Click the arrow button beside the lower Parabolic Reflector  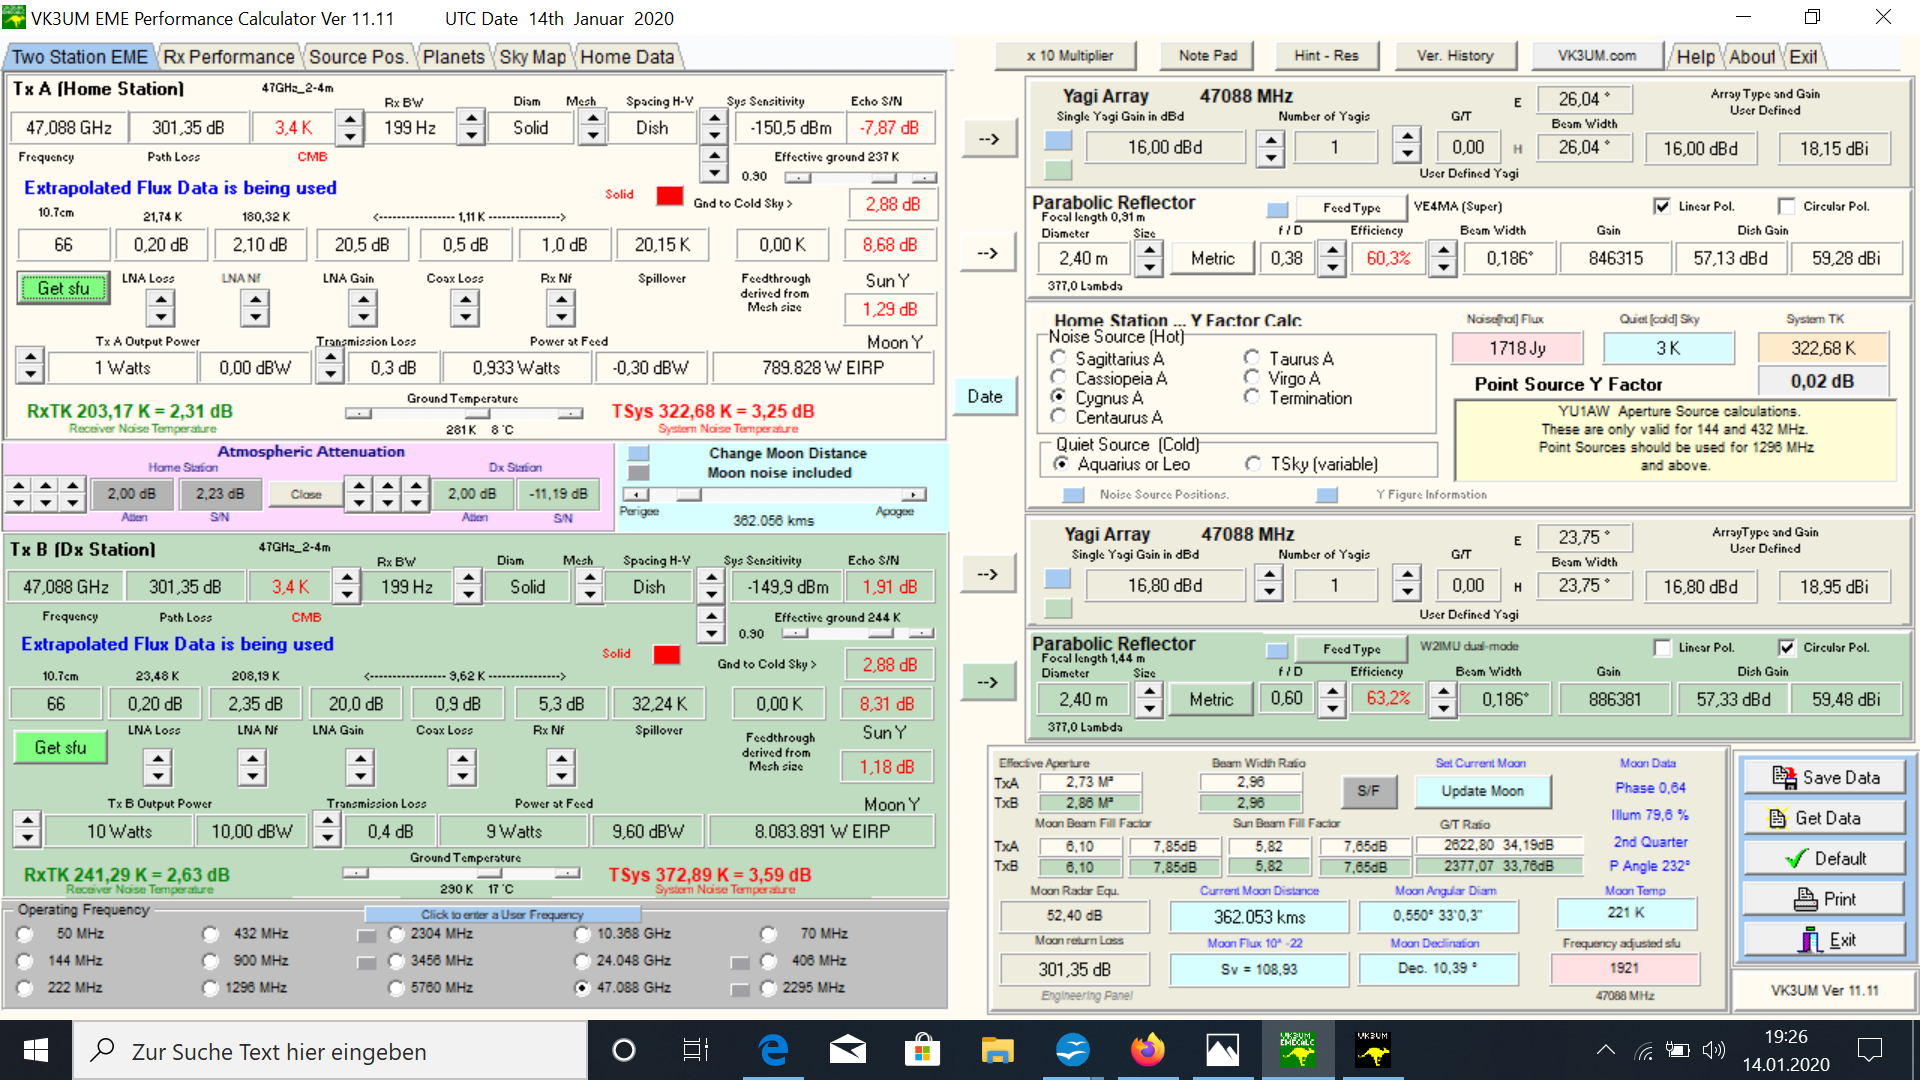(987, 682)
